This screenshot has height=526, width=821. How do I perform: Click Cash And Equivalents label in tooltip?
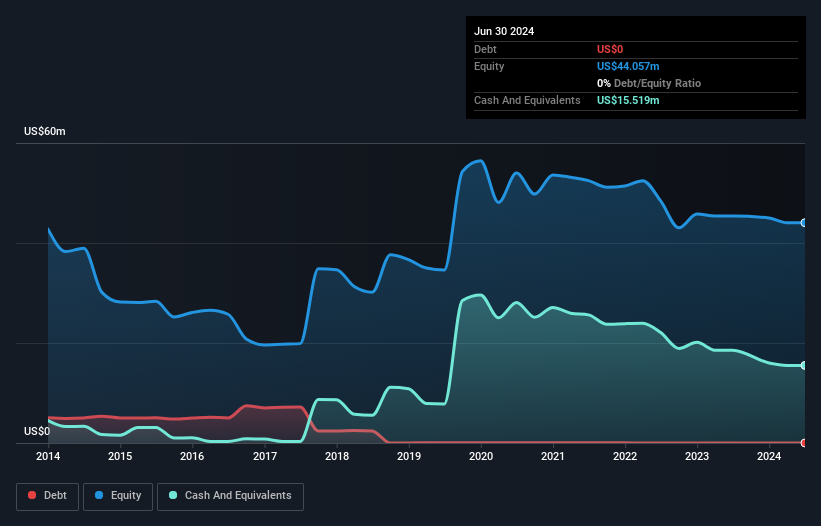pyautogui.click(x=527, y=100)
